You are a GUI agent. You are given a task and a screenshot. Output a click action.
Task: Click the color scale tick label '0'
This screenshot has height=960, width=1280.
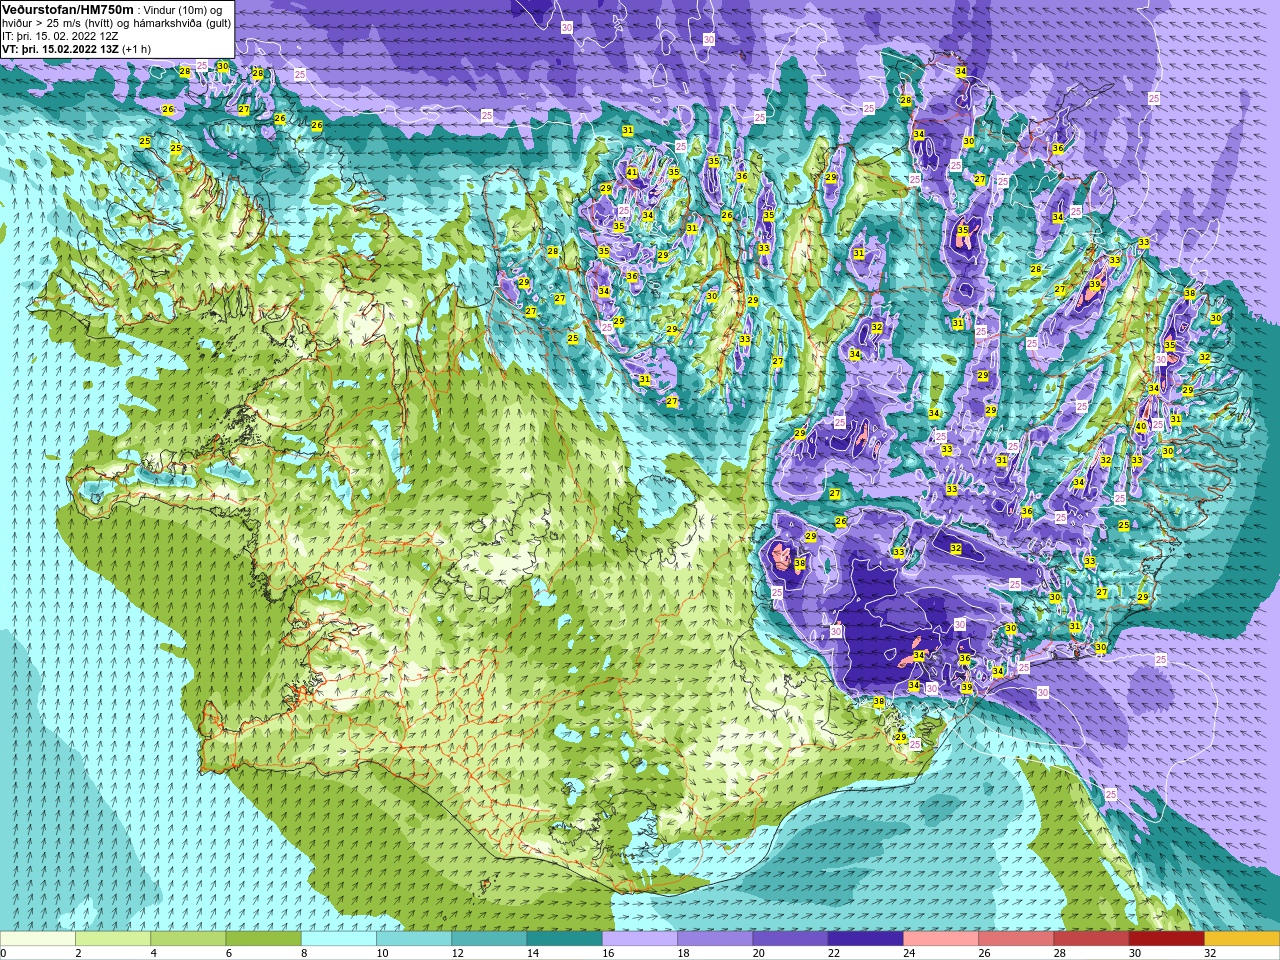(4, 953)
